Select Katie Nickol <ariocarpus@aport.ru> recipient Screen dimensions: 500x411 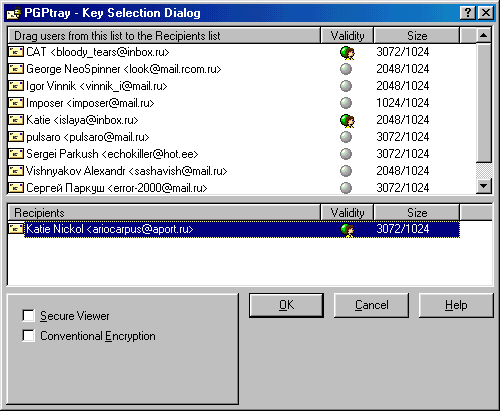click(x=242, y=229)
